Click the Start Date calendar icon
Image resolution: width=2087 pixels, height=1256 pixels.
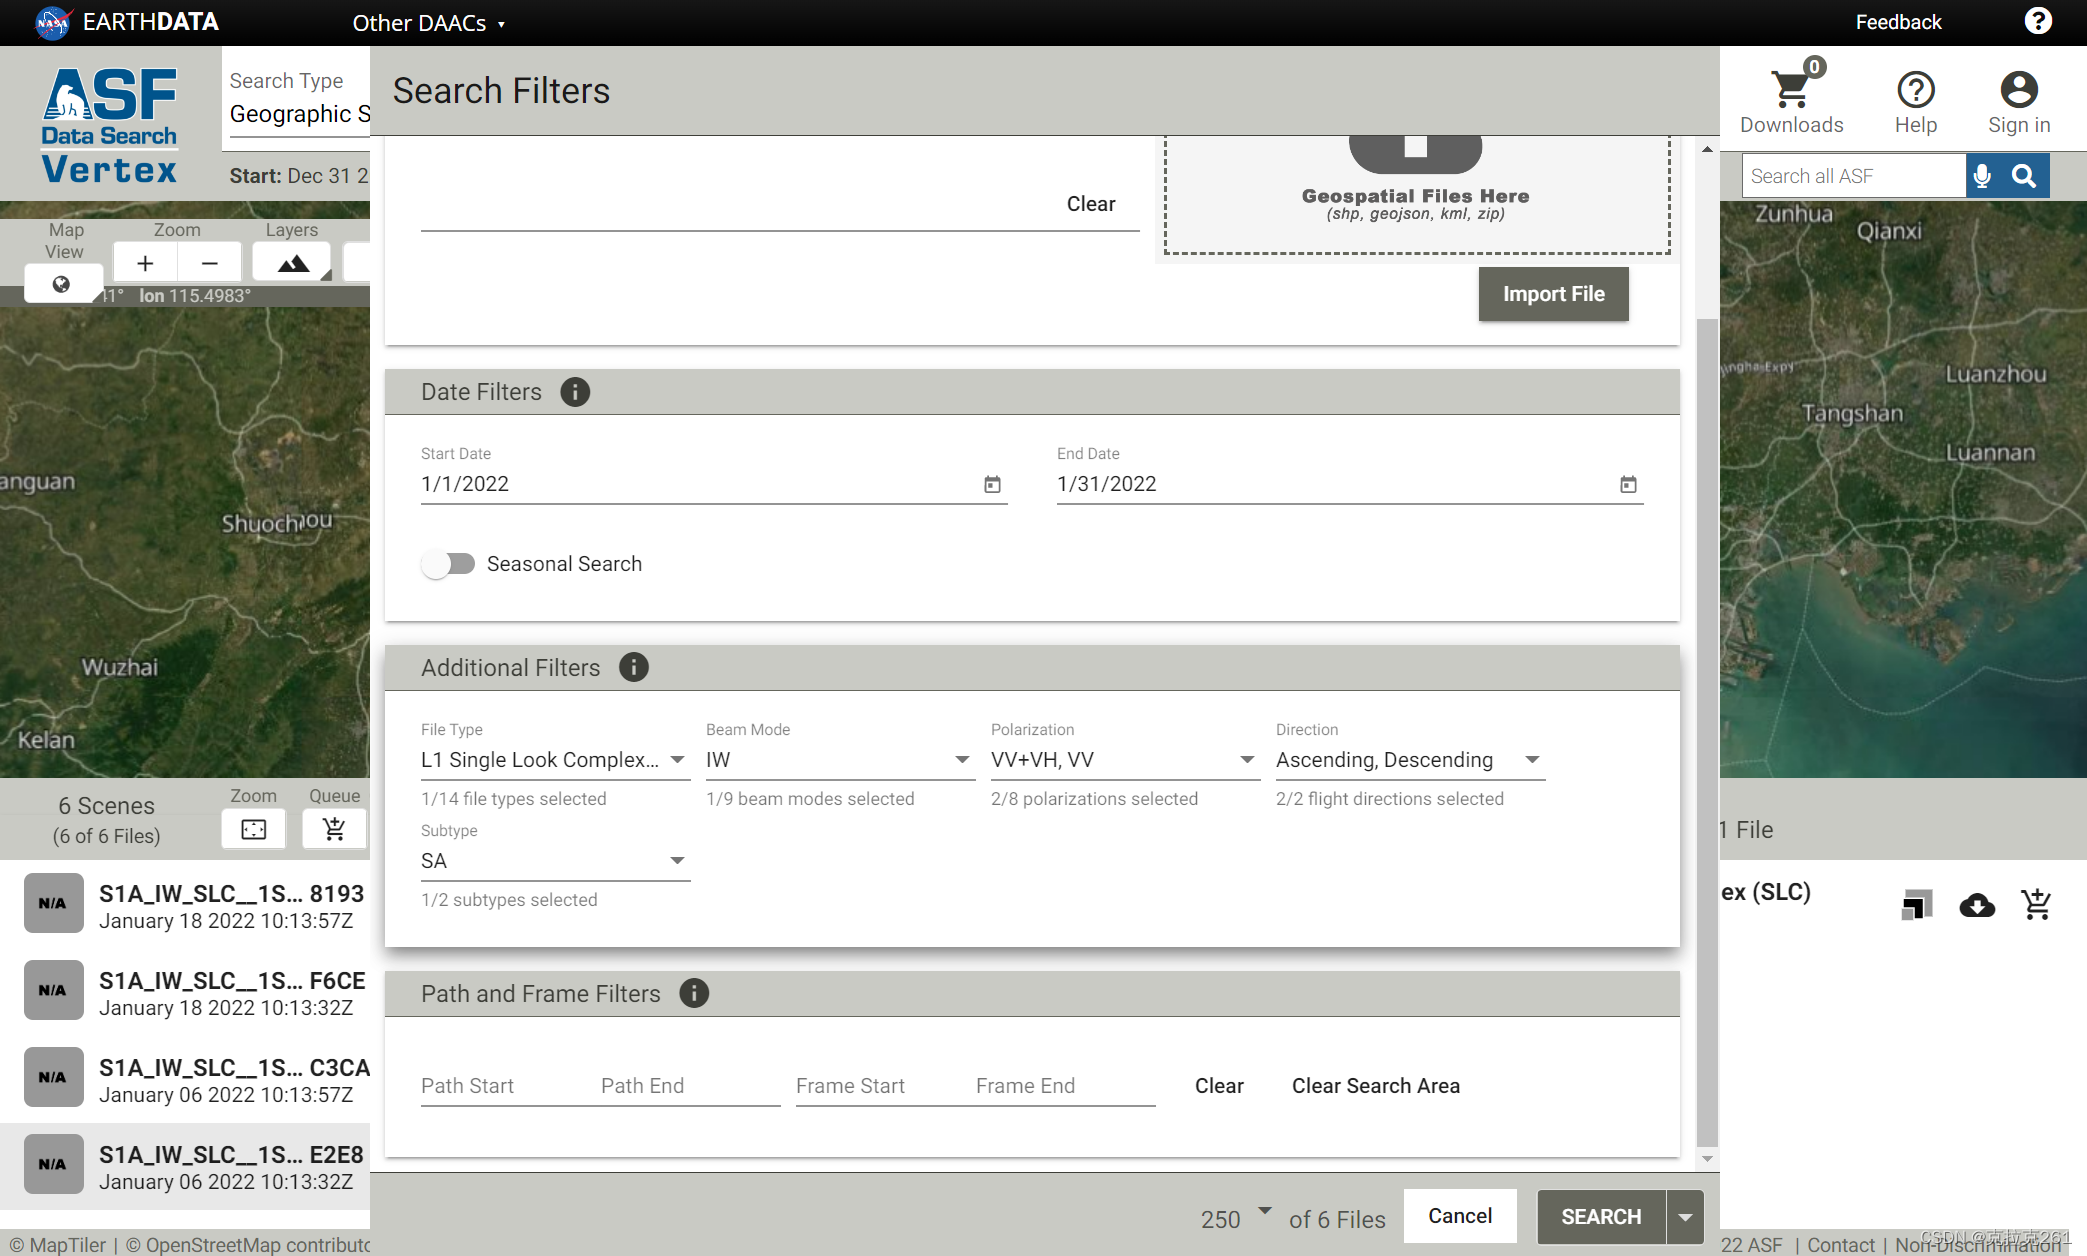pos(992,484)
